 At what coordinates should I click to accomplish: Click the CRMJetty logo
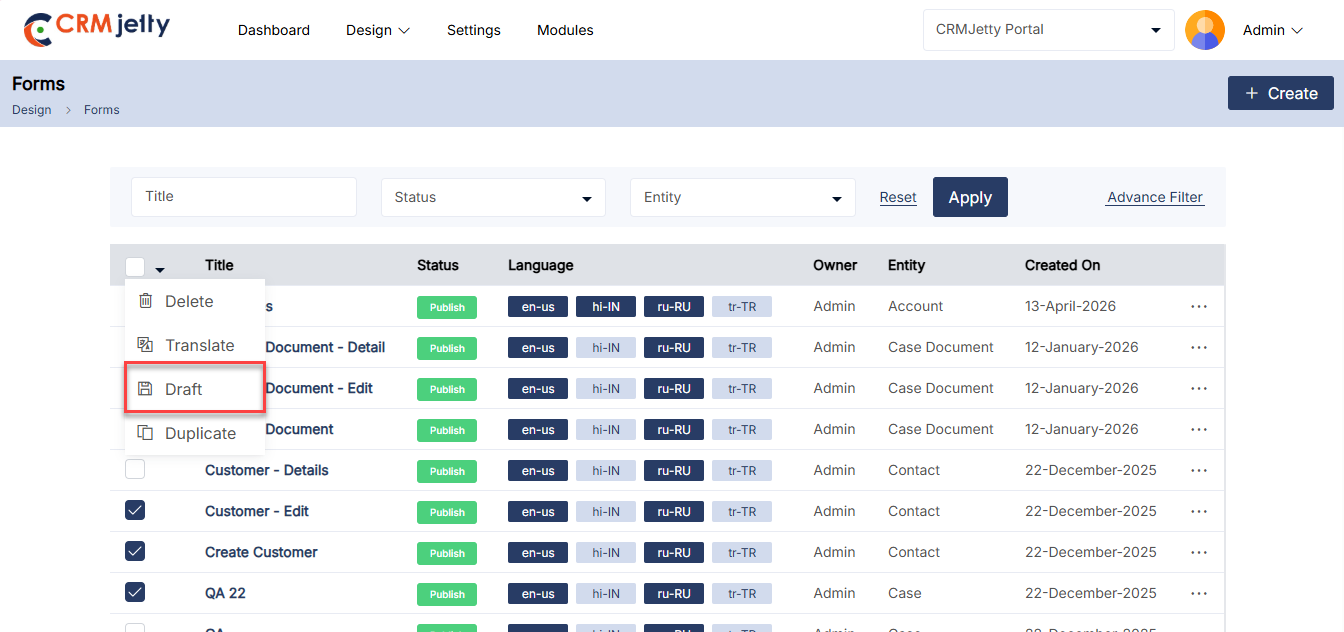coord(97,29)
